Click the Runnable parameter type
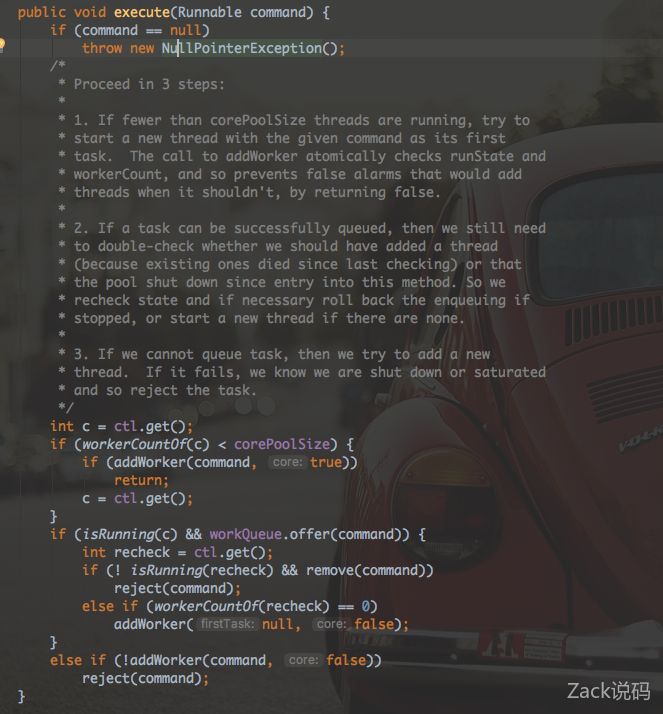This screenshot has height=714, width=663. (x=209, y=12)
